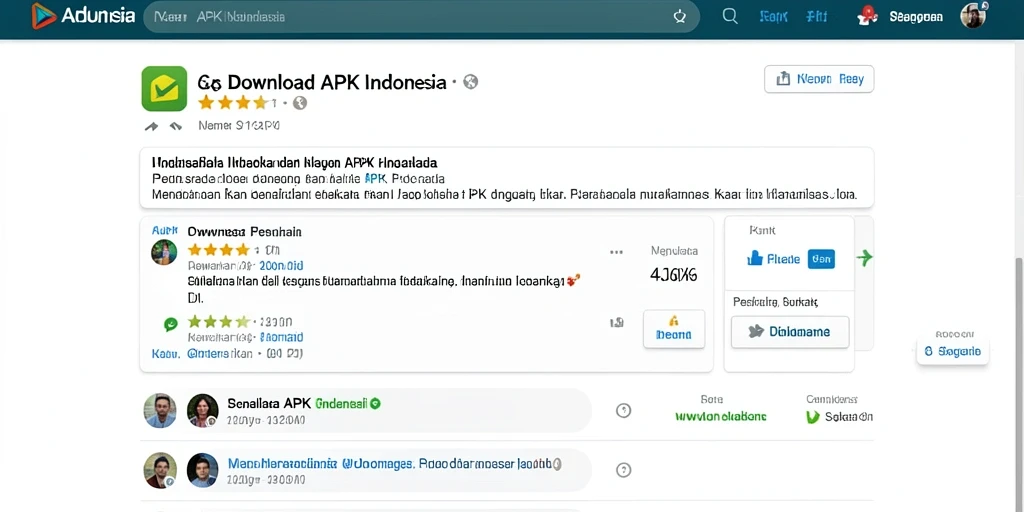1024x512 pixels.
Task: Click the green chat bubble icon
Action: pos(170,324)
